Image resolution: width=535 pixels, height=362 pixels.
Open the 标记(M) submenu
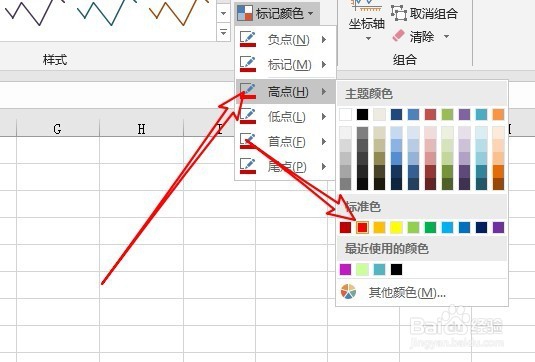coord(285,64)
